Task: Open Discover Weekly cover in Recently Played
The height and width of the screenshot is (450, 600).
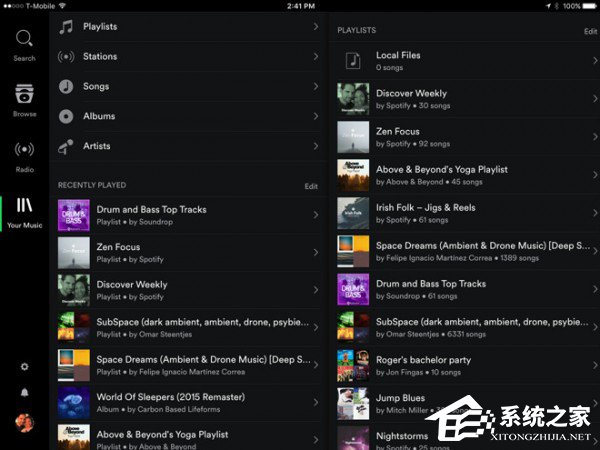Action: (74, 290)
